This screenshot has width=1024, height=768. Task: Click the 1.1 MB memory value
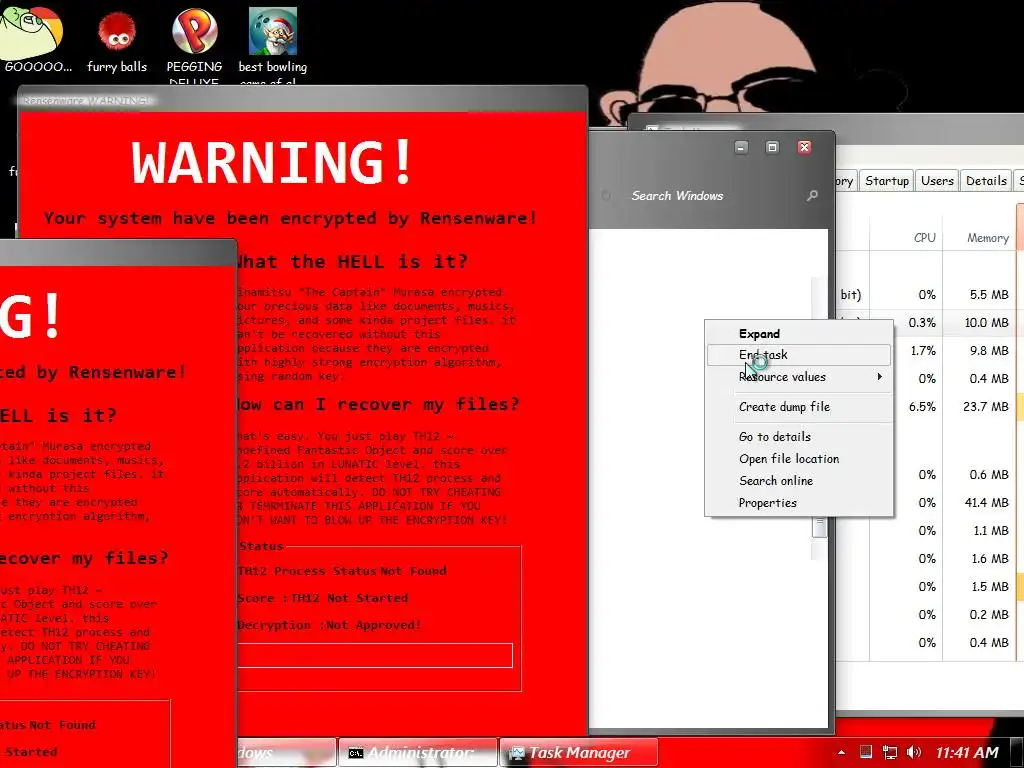coord(991,531)
